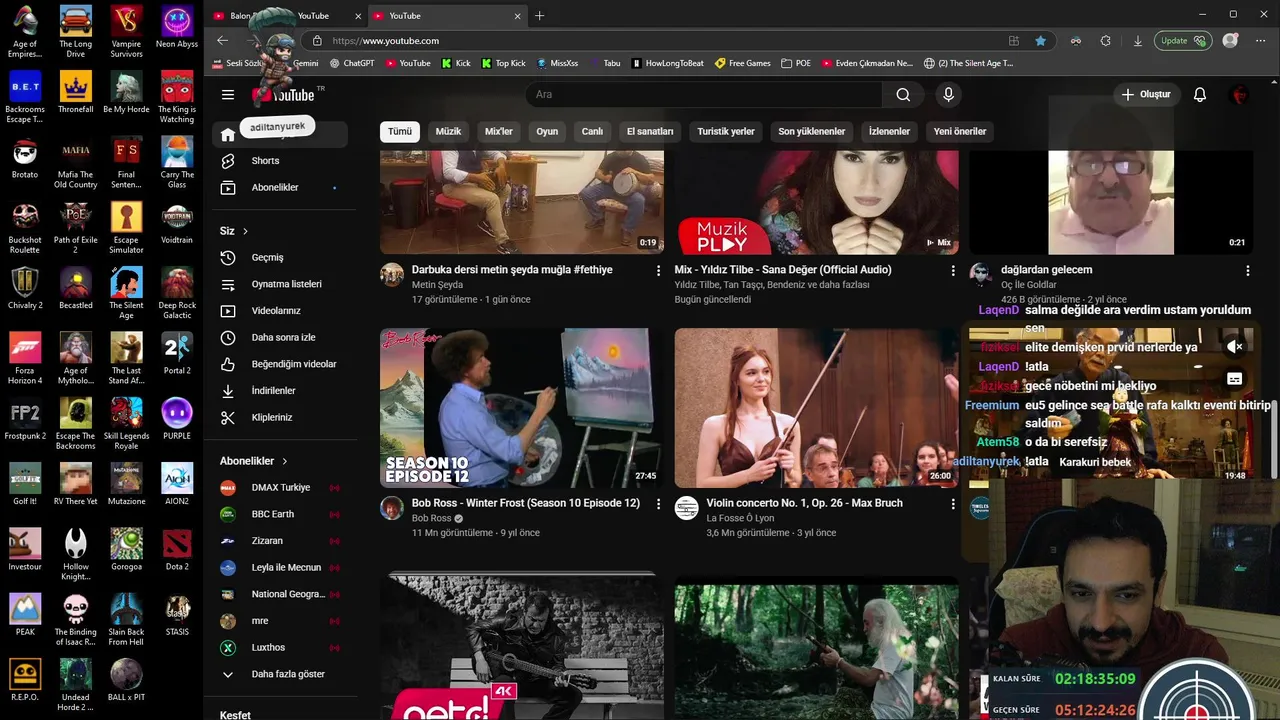Open YouTube notifications bell

pos(1200,95)
